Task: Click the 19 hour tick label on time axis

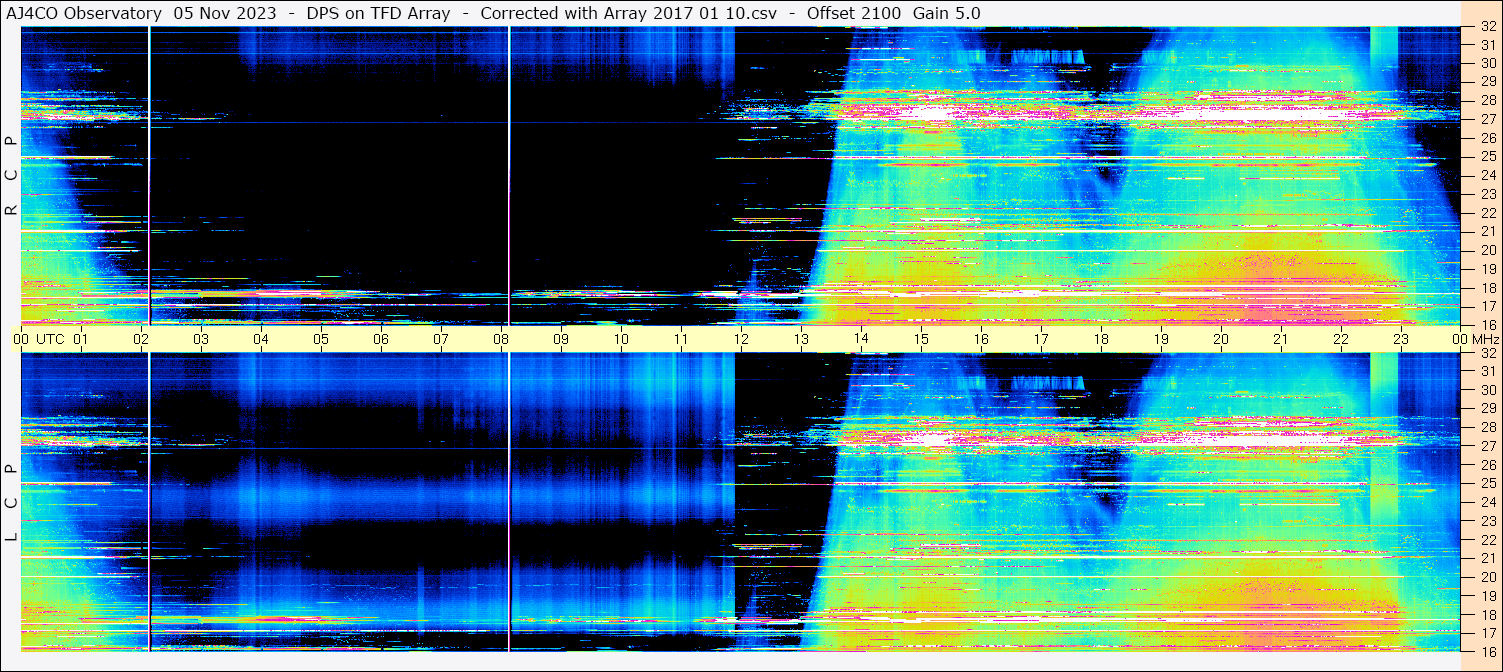Action: coord(1161,339)
